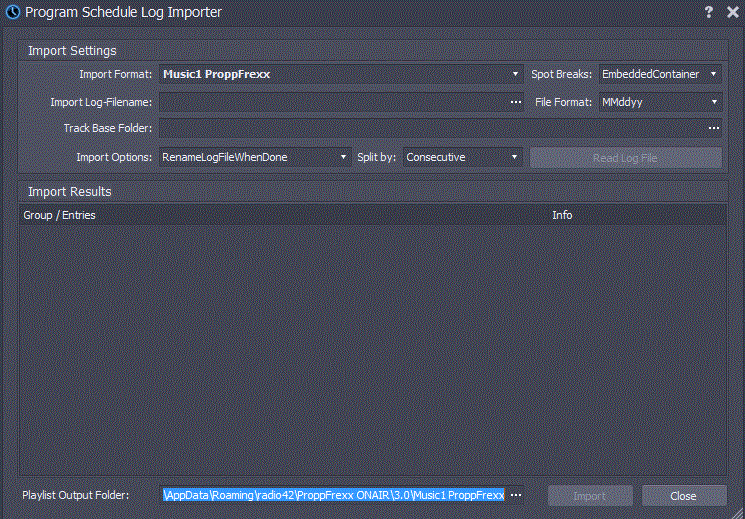
Task: Click the Import Settings section heading
Action: tap(72, 51)
